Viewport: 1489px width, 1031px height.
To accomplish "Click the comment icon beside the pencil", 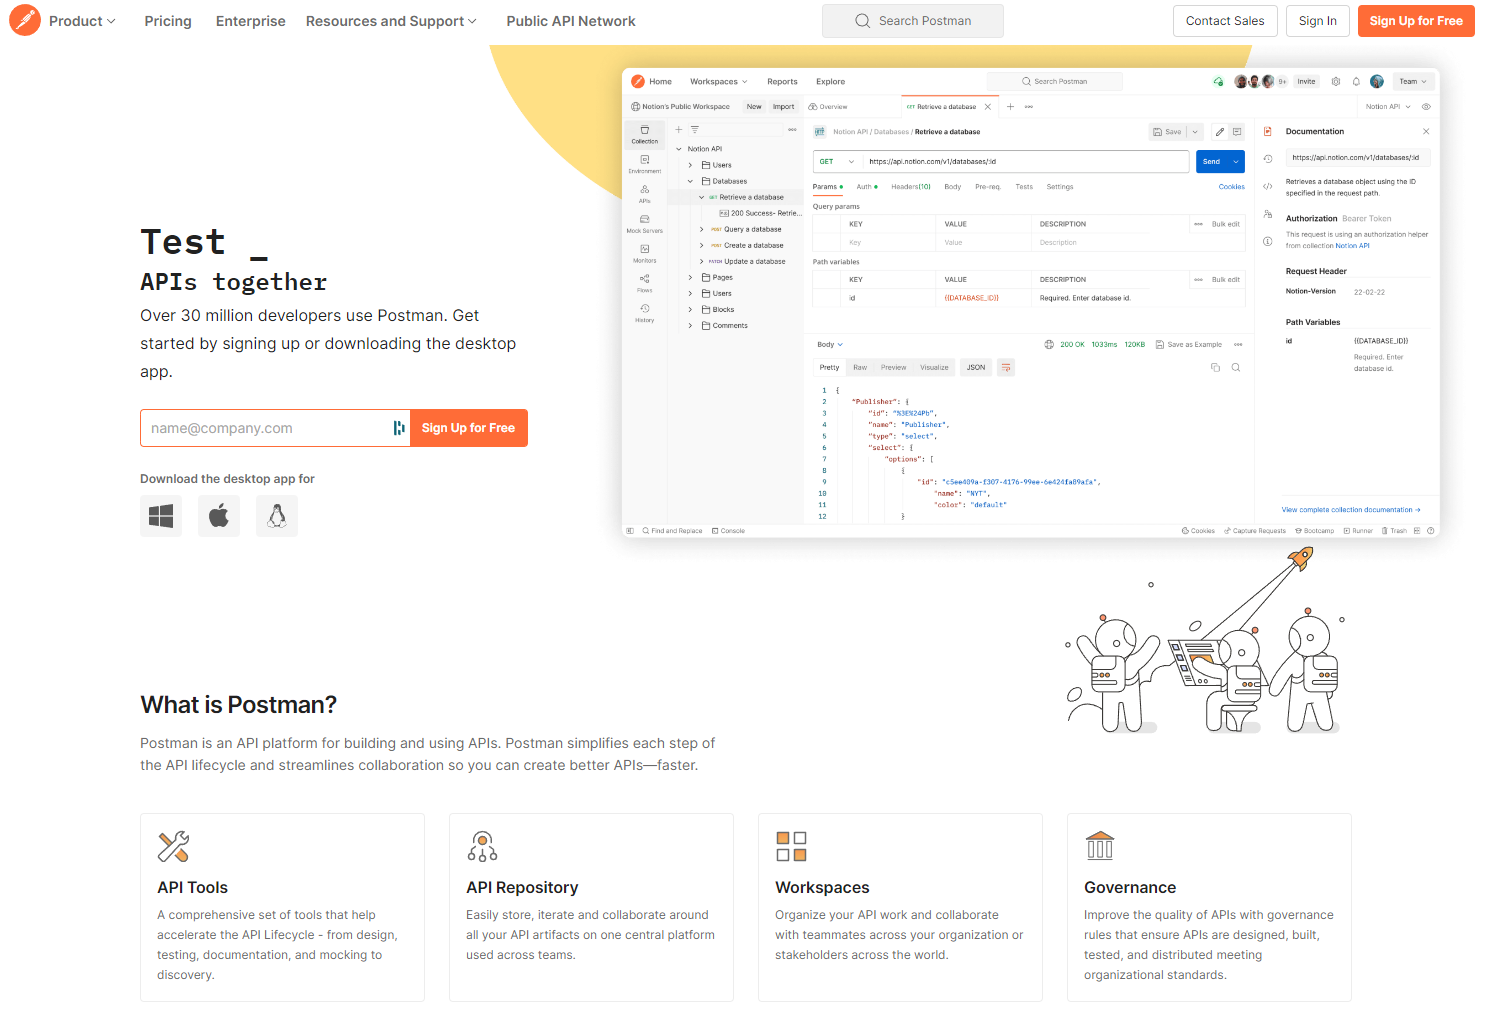I will coord(1237,132).
